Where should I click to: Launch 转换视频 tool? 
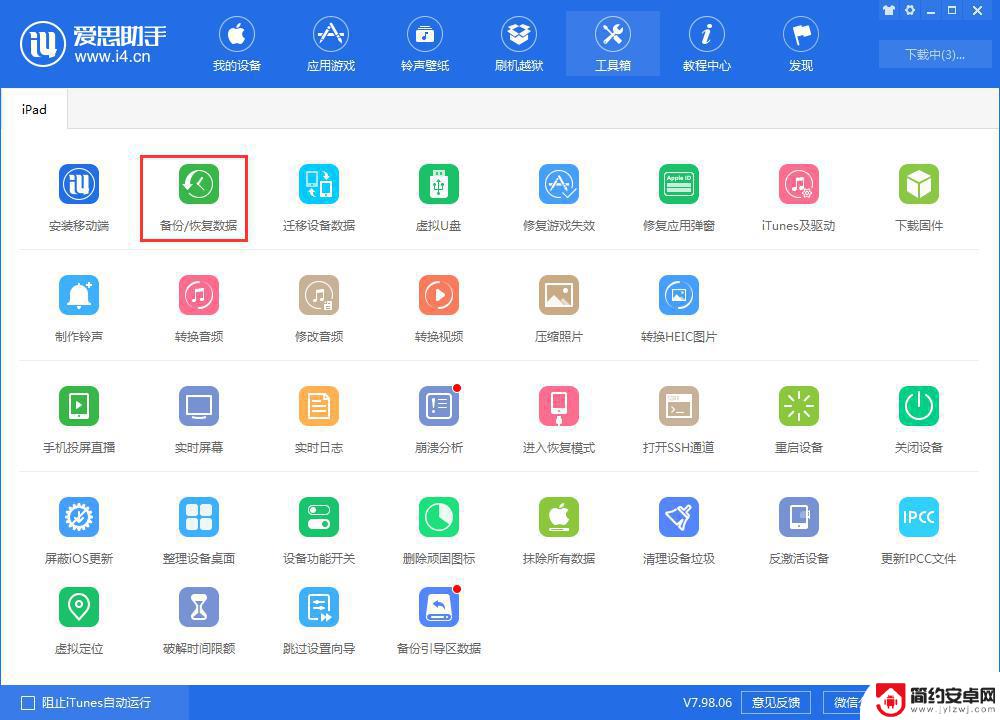click(439, 295)
